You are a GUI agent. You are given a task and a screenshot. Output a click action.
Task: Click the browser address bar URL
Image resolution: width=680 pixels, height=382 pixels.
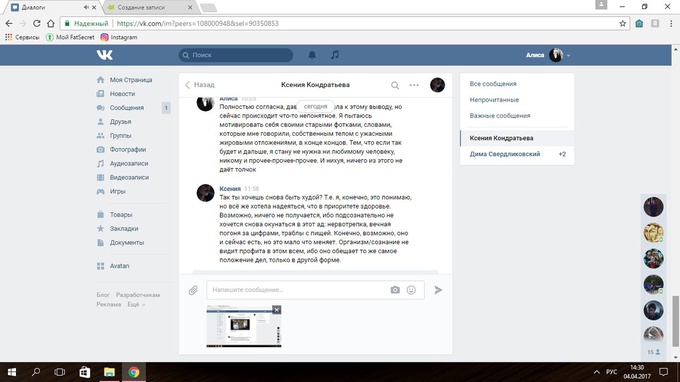198,23
